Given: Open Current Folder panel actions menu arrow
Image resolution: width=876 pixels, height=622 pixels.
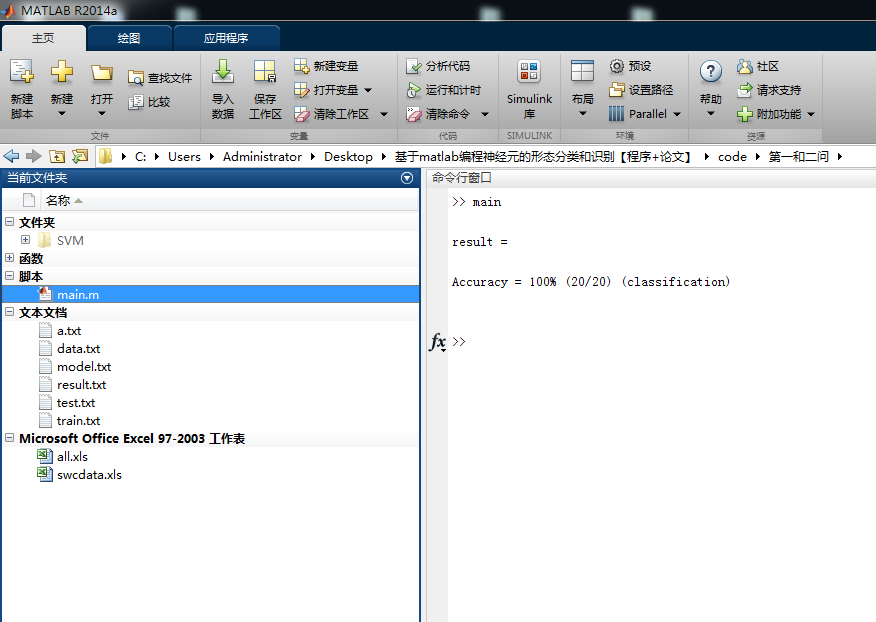Looking at the screenshot, I should 407,178.
